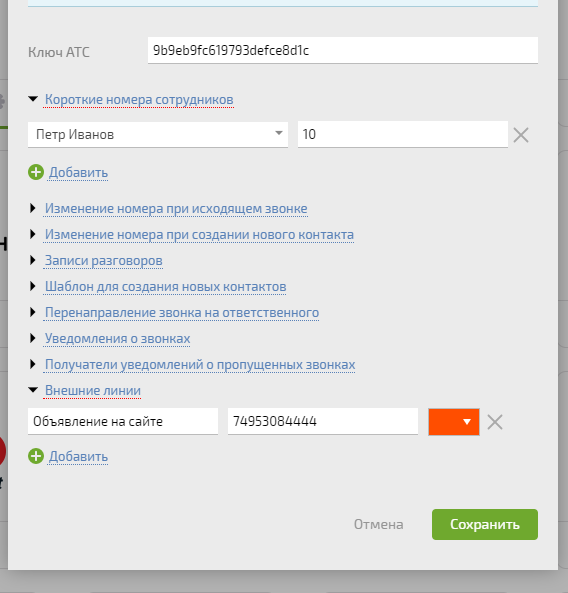Click green plus icon under short numbers
Screen dimensions: 568x593
point(36,172)
